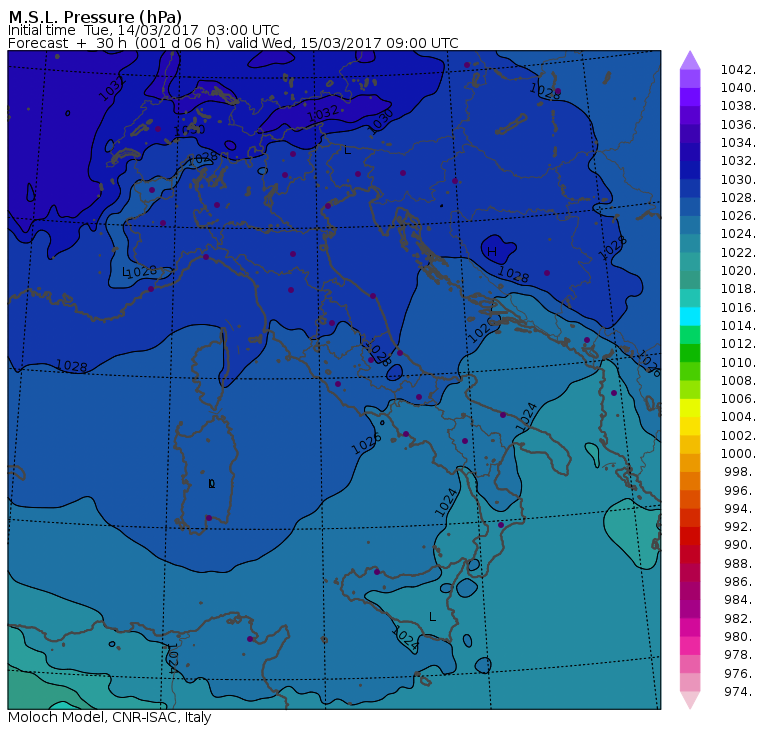Click the '1014.' legend label

738,326
